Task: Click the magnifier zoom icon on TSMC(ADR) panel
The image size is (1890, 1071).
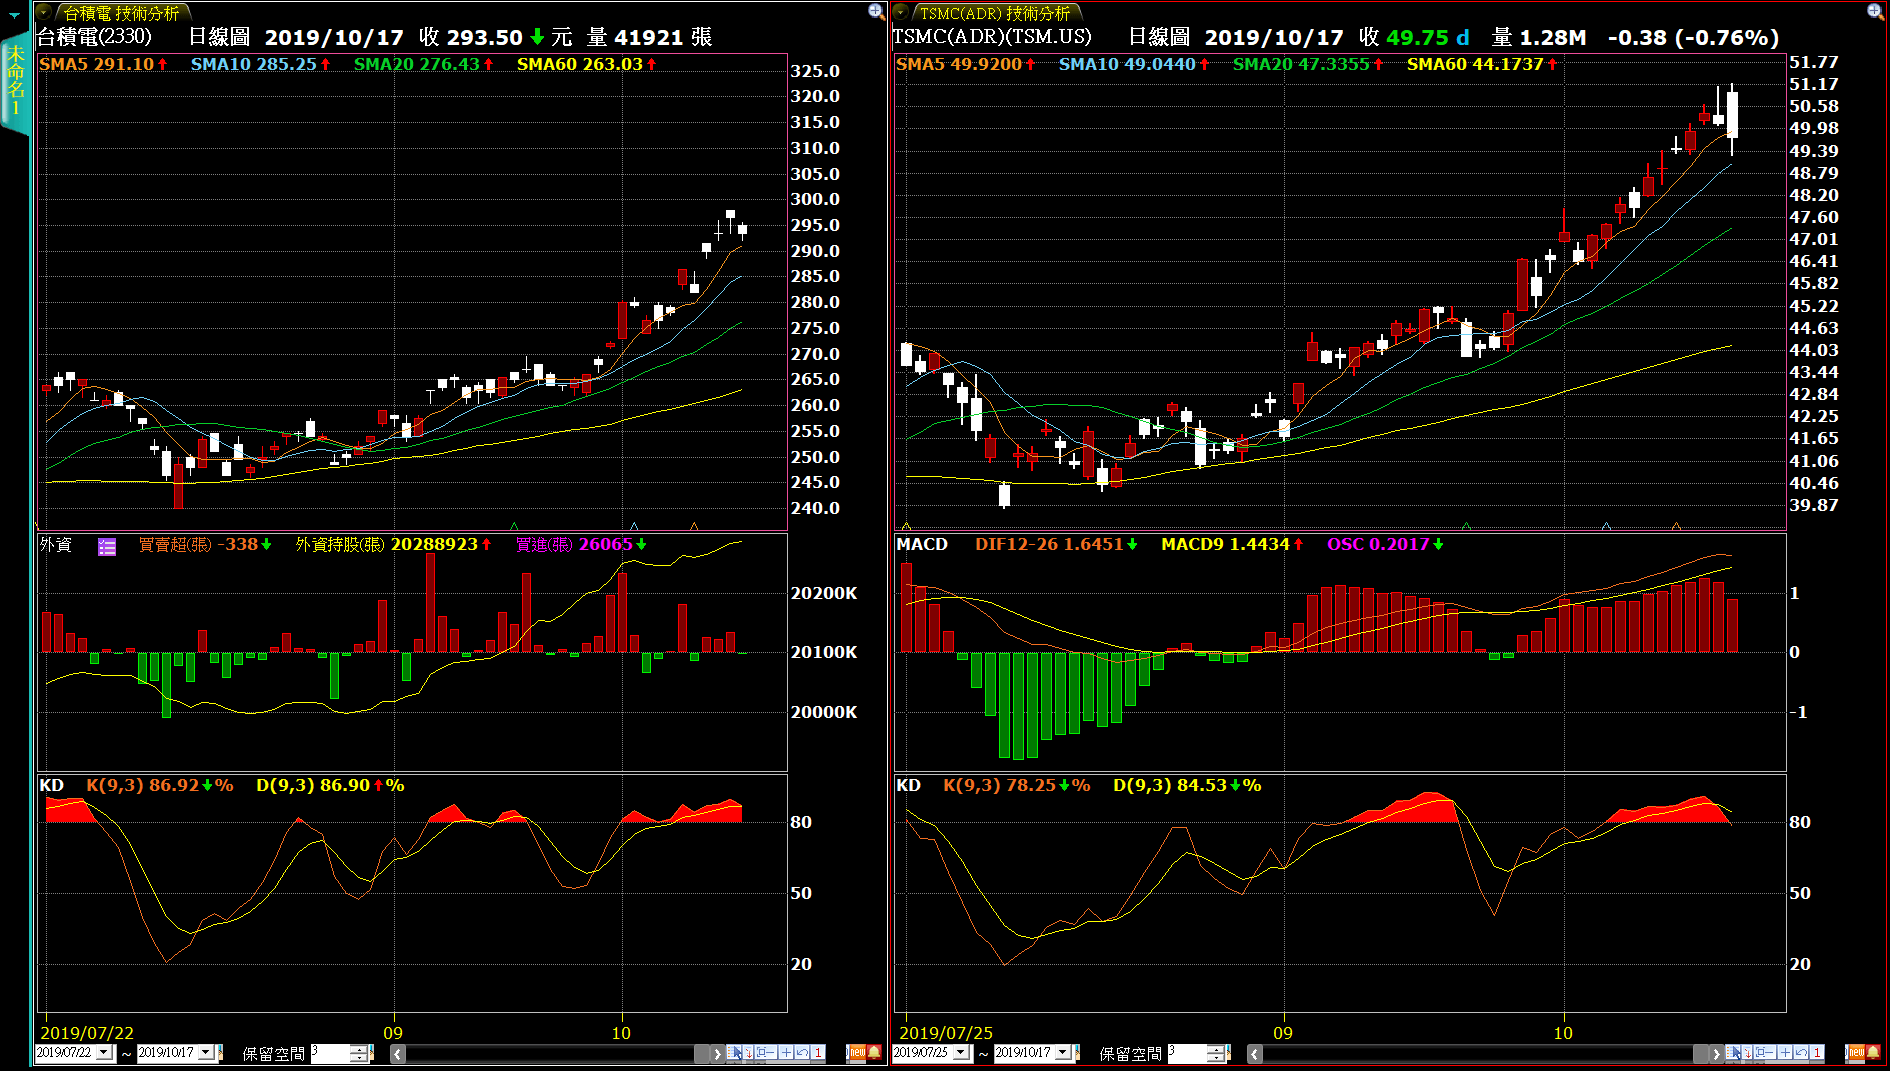Action: (x=1876, y=11)
